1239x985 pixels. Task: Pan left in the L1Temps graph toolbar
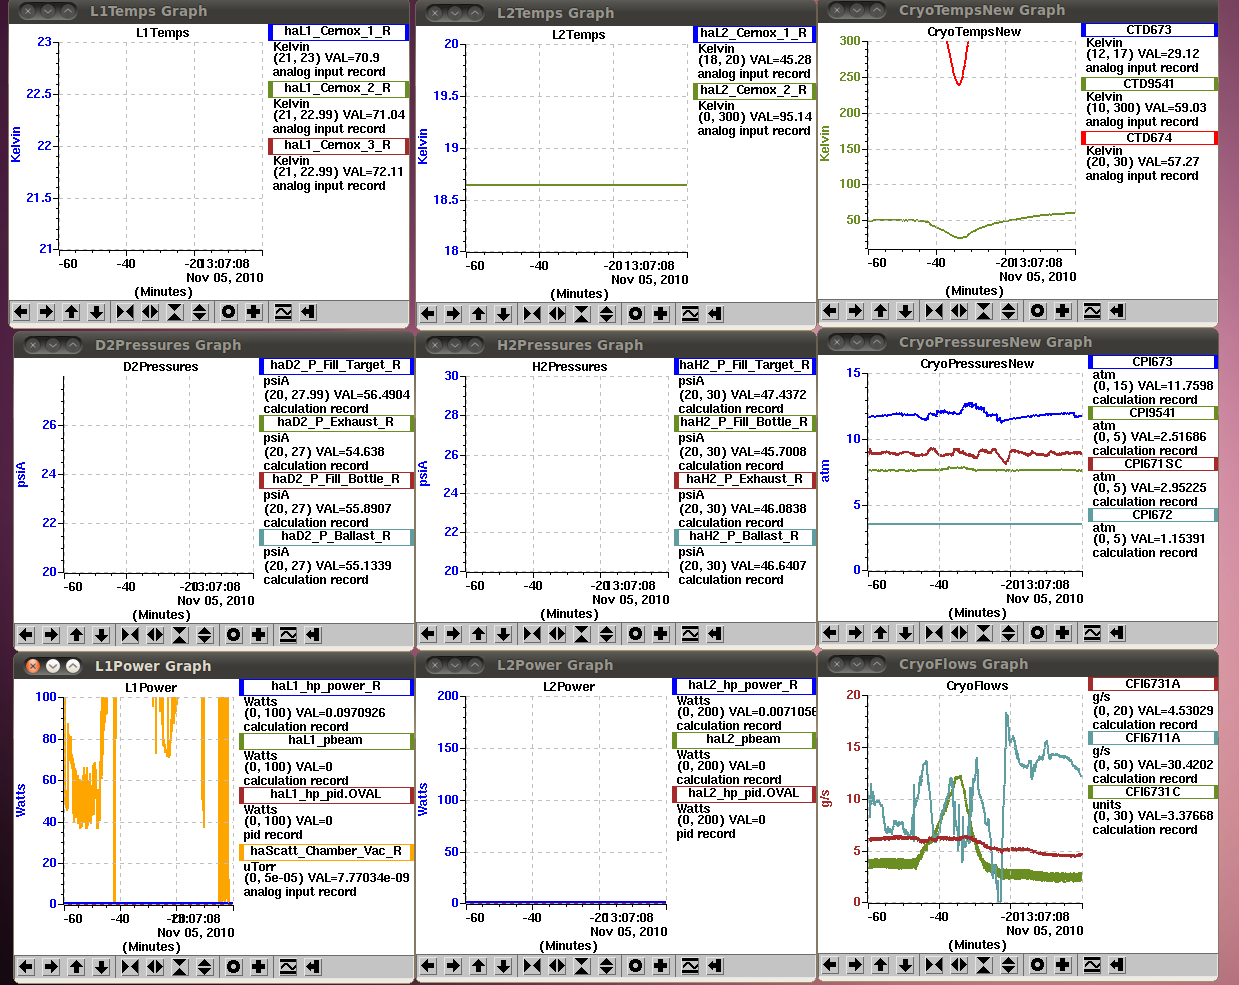(21, 312)
